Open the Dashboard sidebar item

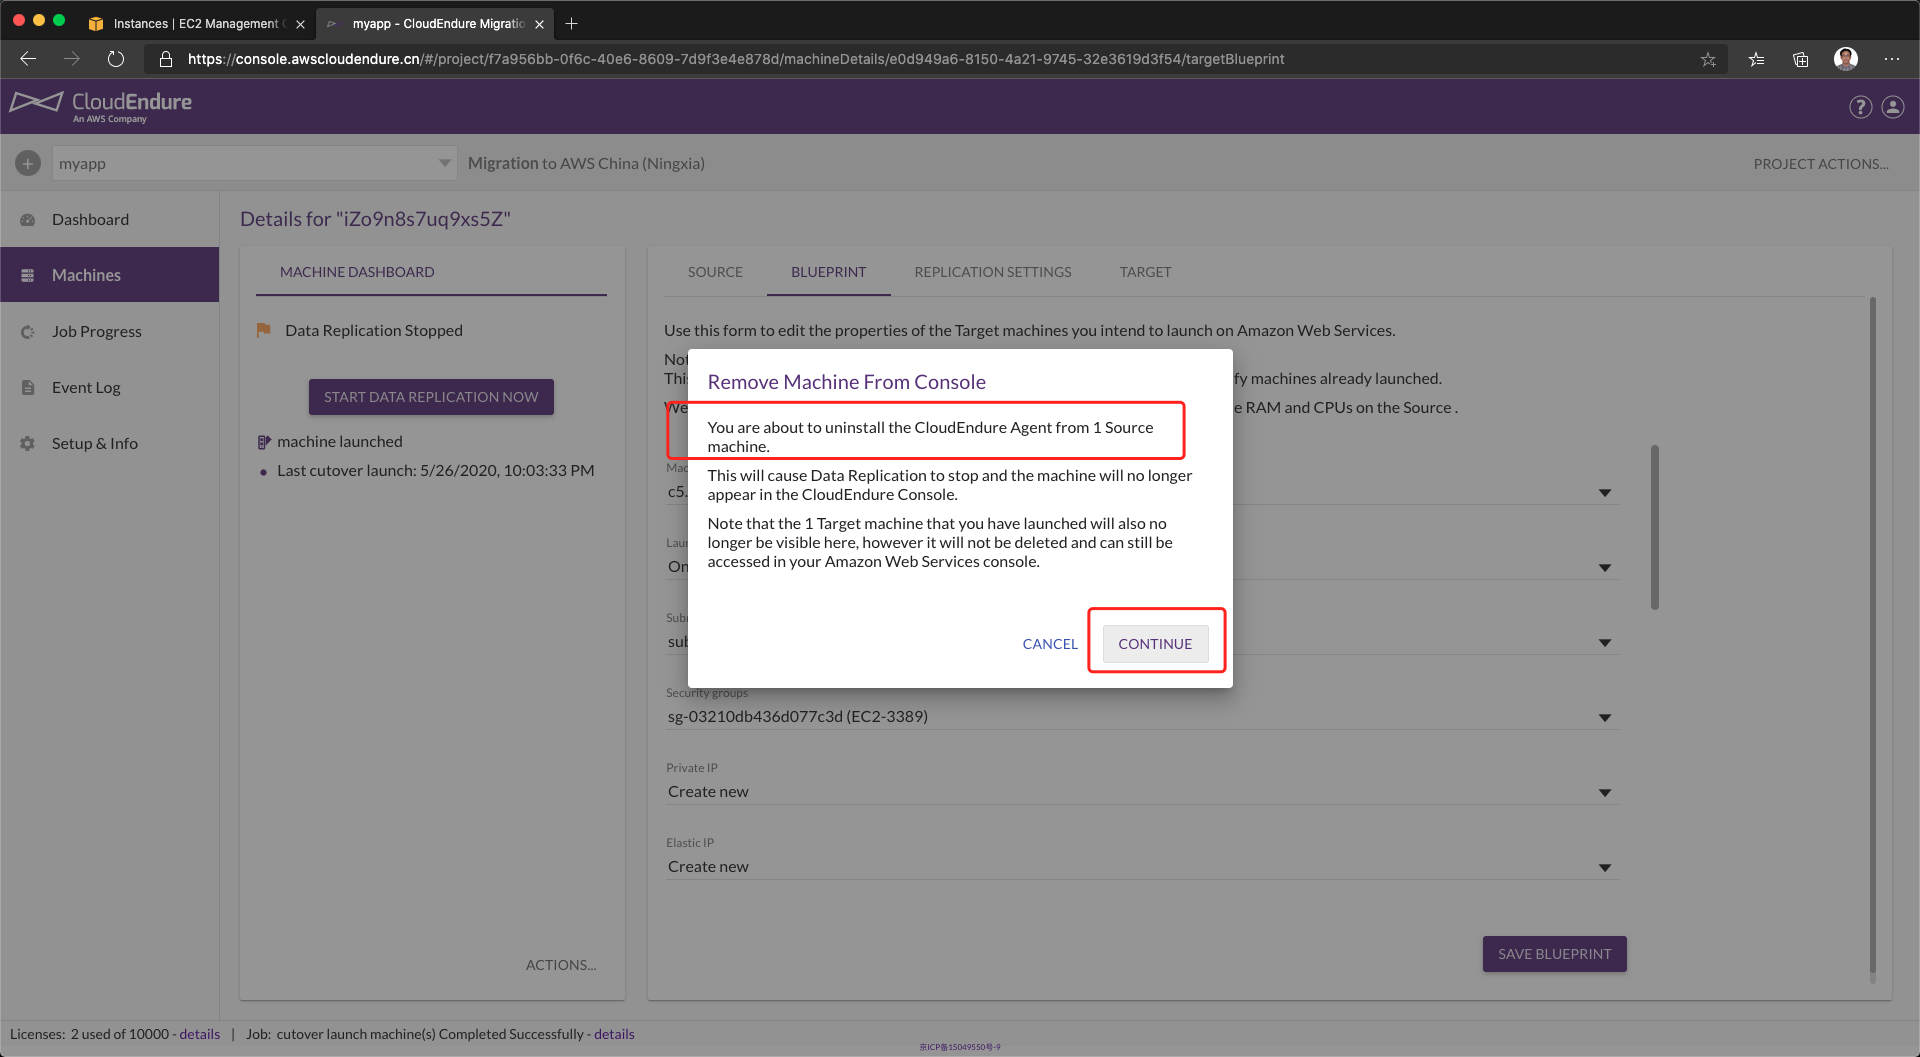click(x=90, y=219)
